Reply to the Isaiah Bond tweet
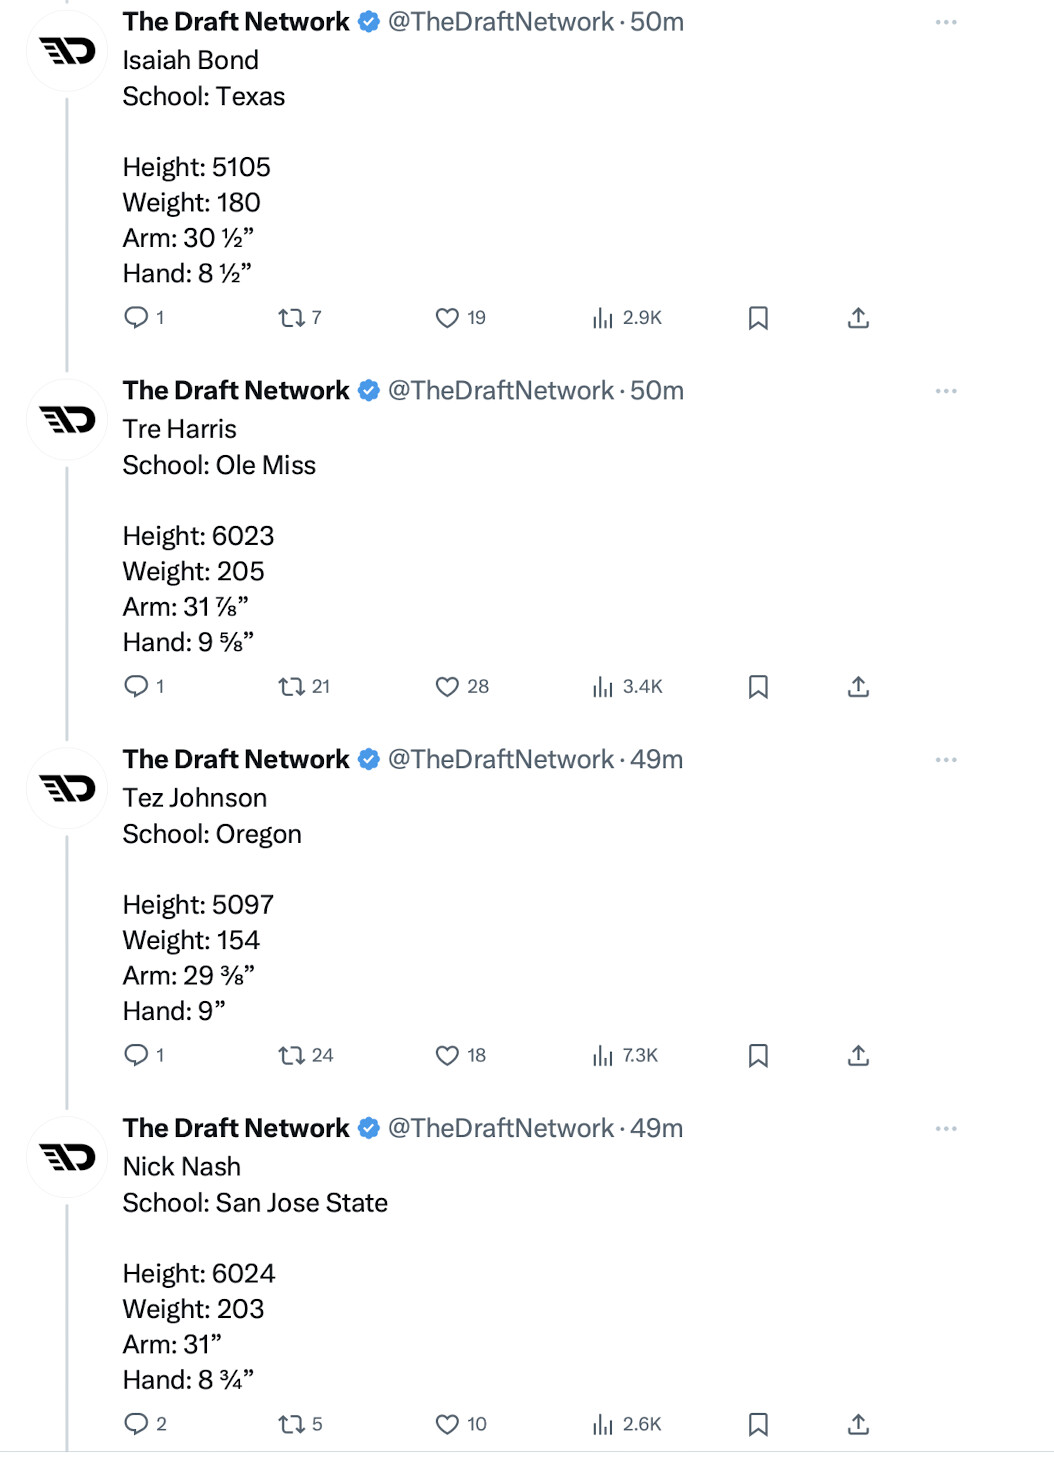This screenshot has width=1054, height=1460. pyautogui.click(x=136, y=318)
